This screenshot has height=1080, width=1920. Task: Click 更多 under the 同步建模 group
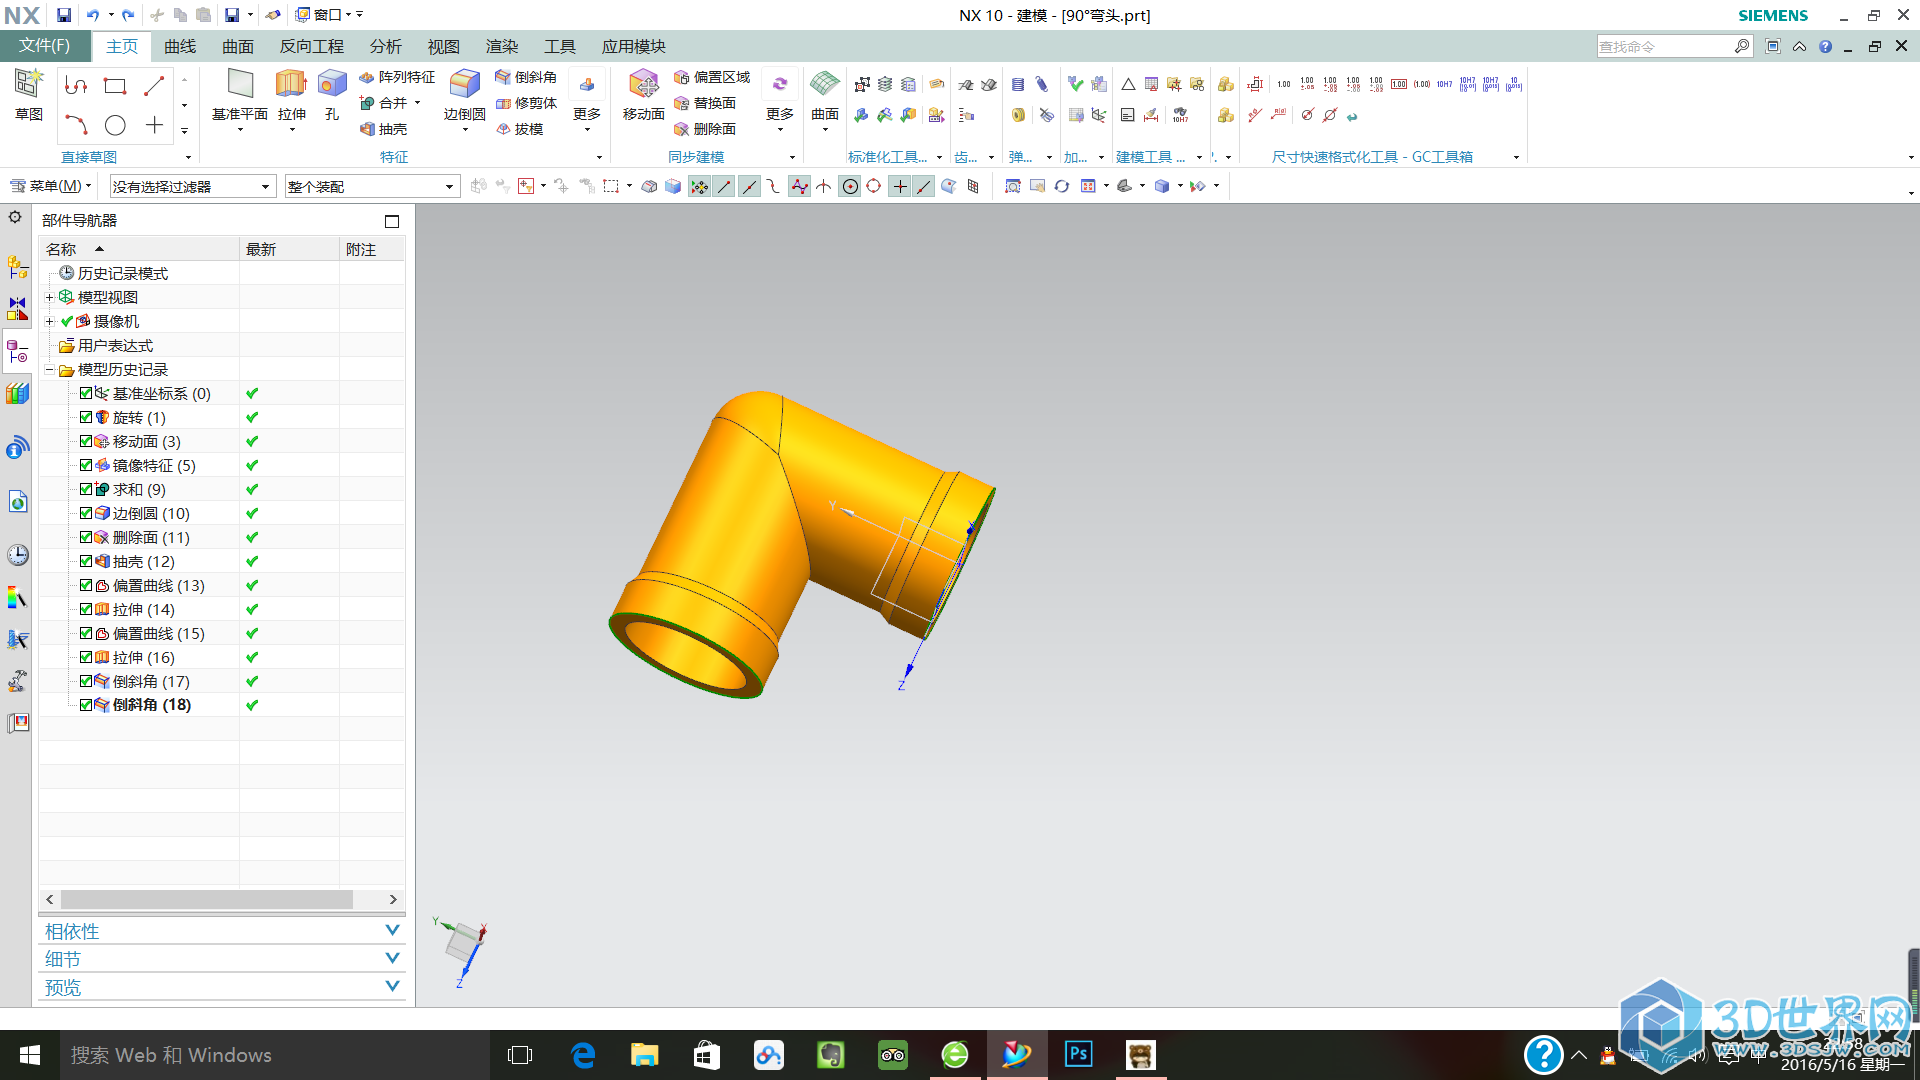[x=780, y=100]
